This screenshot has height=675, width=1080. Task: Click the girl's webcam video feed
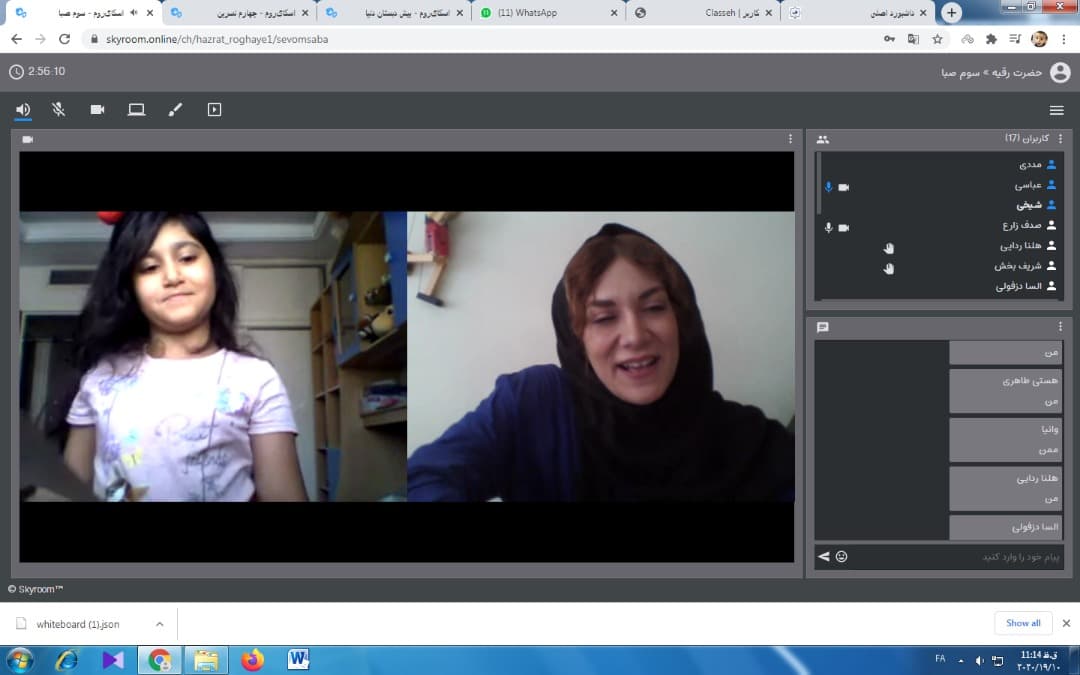[x=214, y=356]
